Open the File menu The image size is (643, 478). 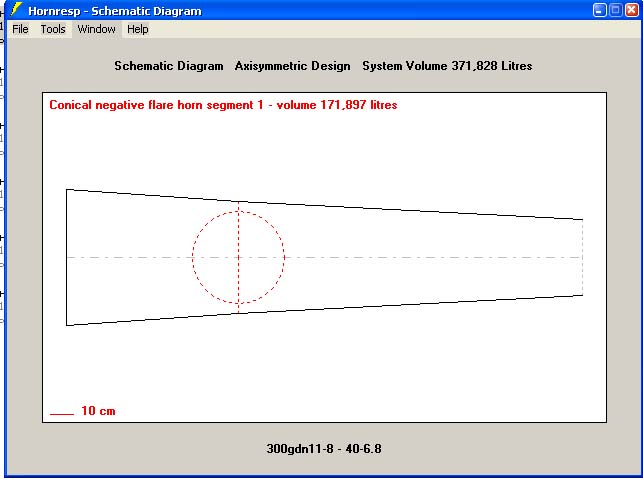click(20, 30)
